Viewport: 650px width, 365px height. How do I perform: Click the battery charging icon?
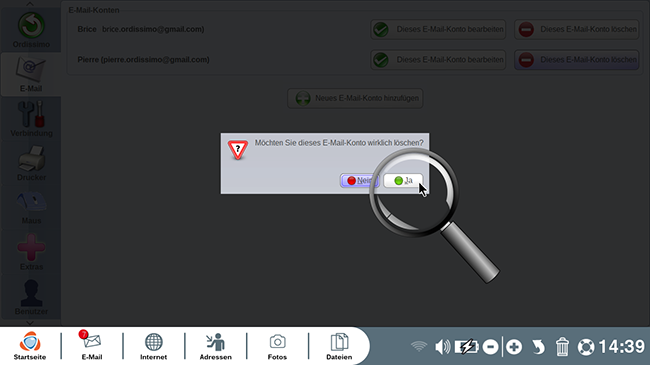pos(467,346)
